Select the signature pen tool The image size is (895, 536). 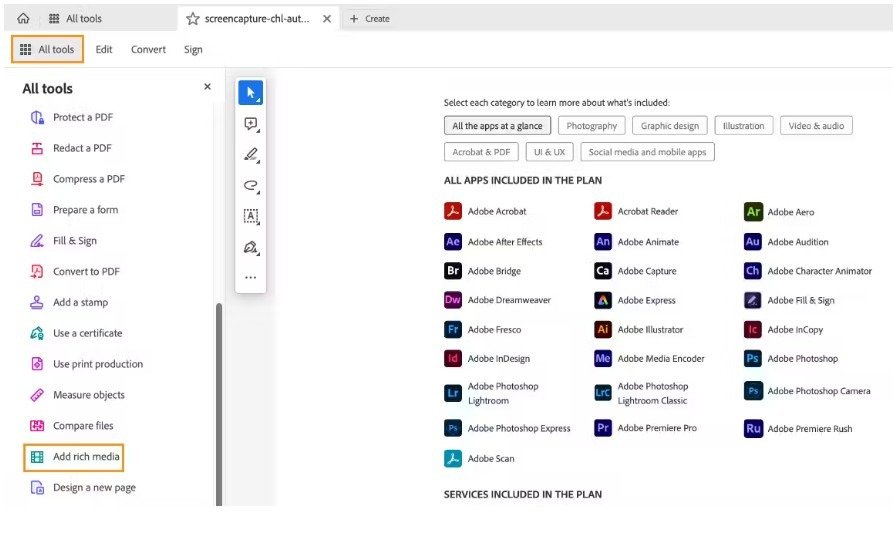coord(251,247)
